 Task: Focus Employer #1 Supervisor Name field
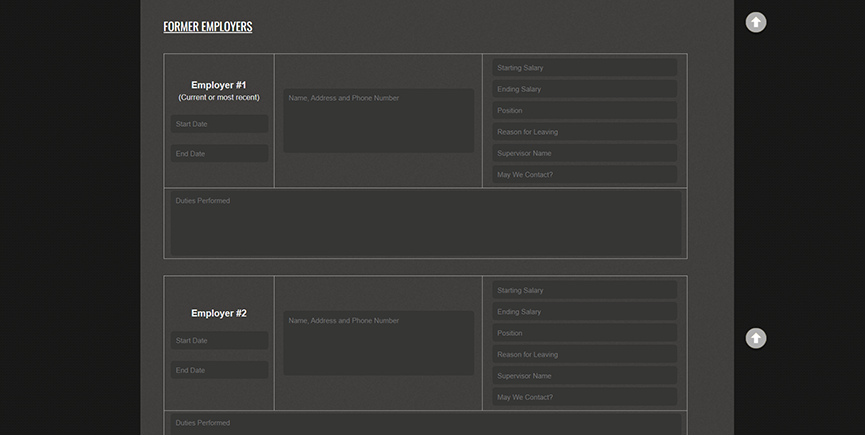click(x=584, y=153)
